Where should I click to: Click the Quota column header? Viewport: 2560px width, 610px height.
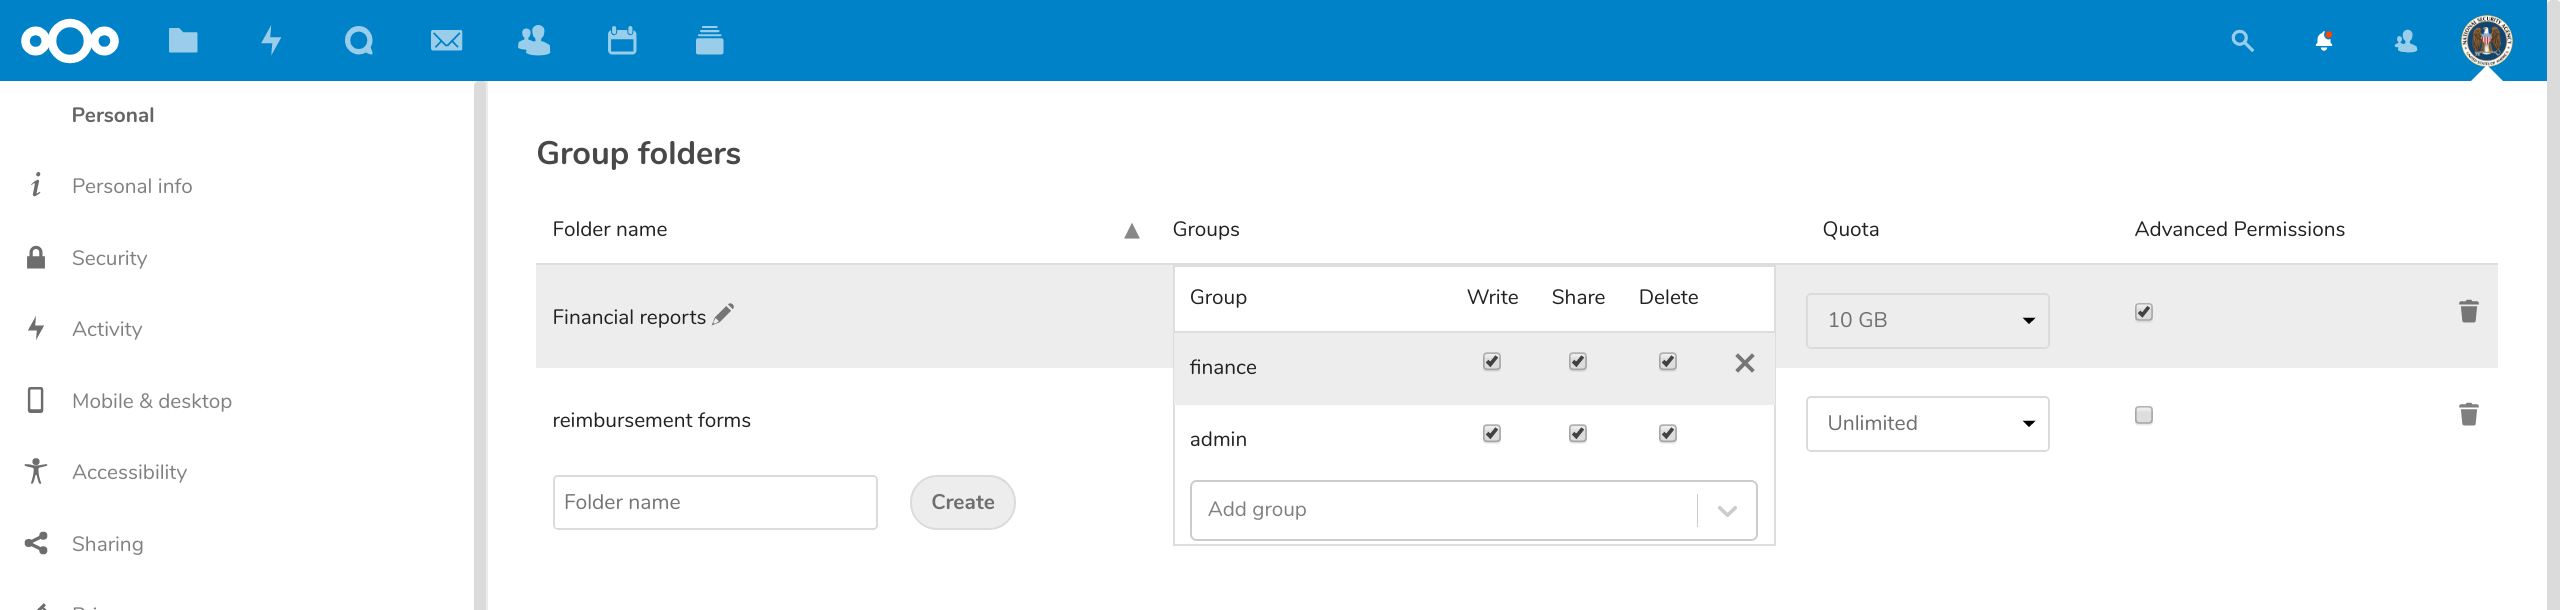[x=1851, y=229]
